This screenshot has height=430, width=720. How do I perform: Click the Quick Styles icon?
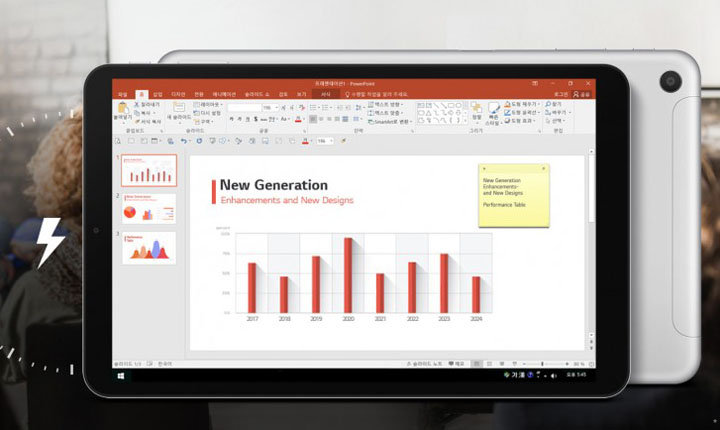tap(494, 111)
